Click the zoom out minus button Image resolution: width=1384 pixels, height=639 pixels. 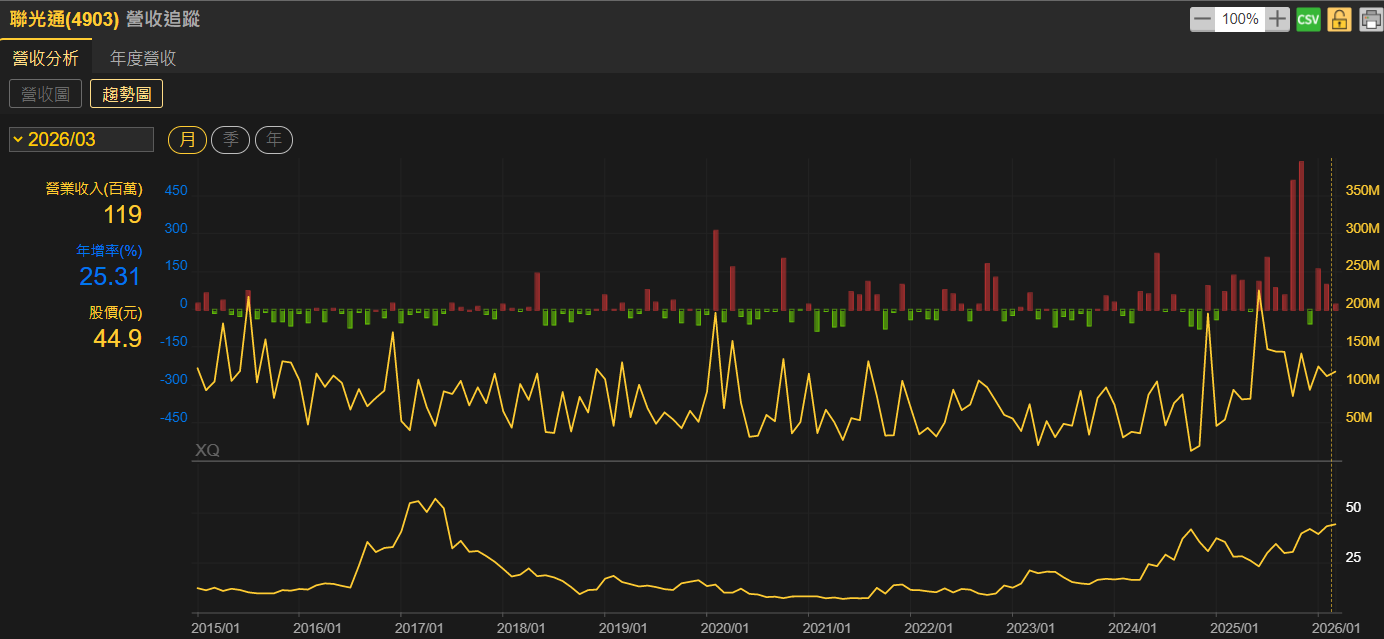1202,19
